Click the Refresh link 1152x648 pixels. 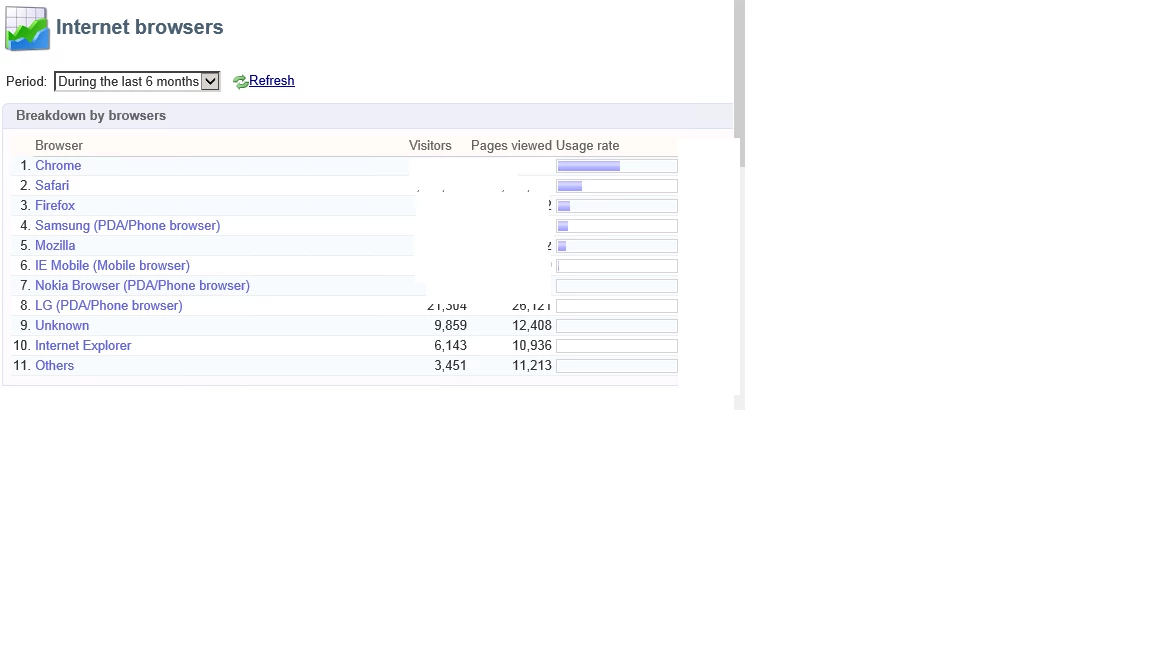[272, 81]
